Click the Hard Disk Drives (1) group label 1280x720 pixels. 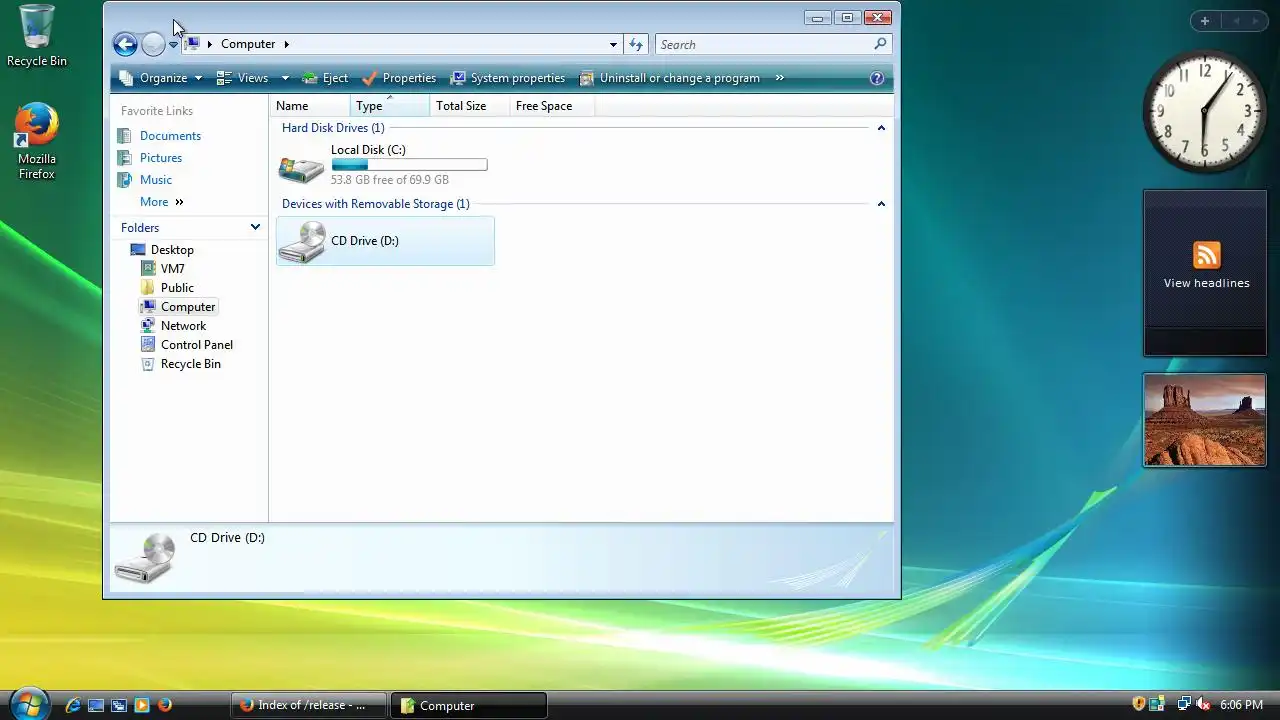click(333, 128)
